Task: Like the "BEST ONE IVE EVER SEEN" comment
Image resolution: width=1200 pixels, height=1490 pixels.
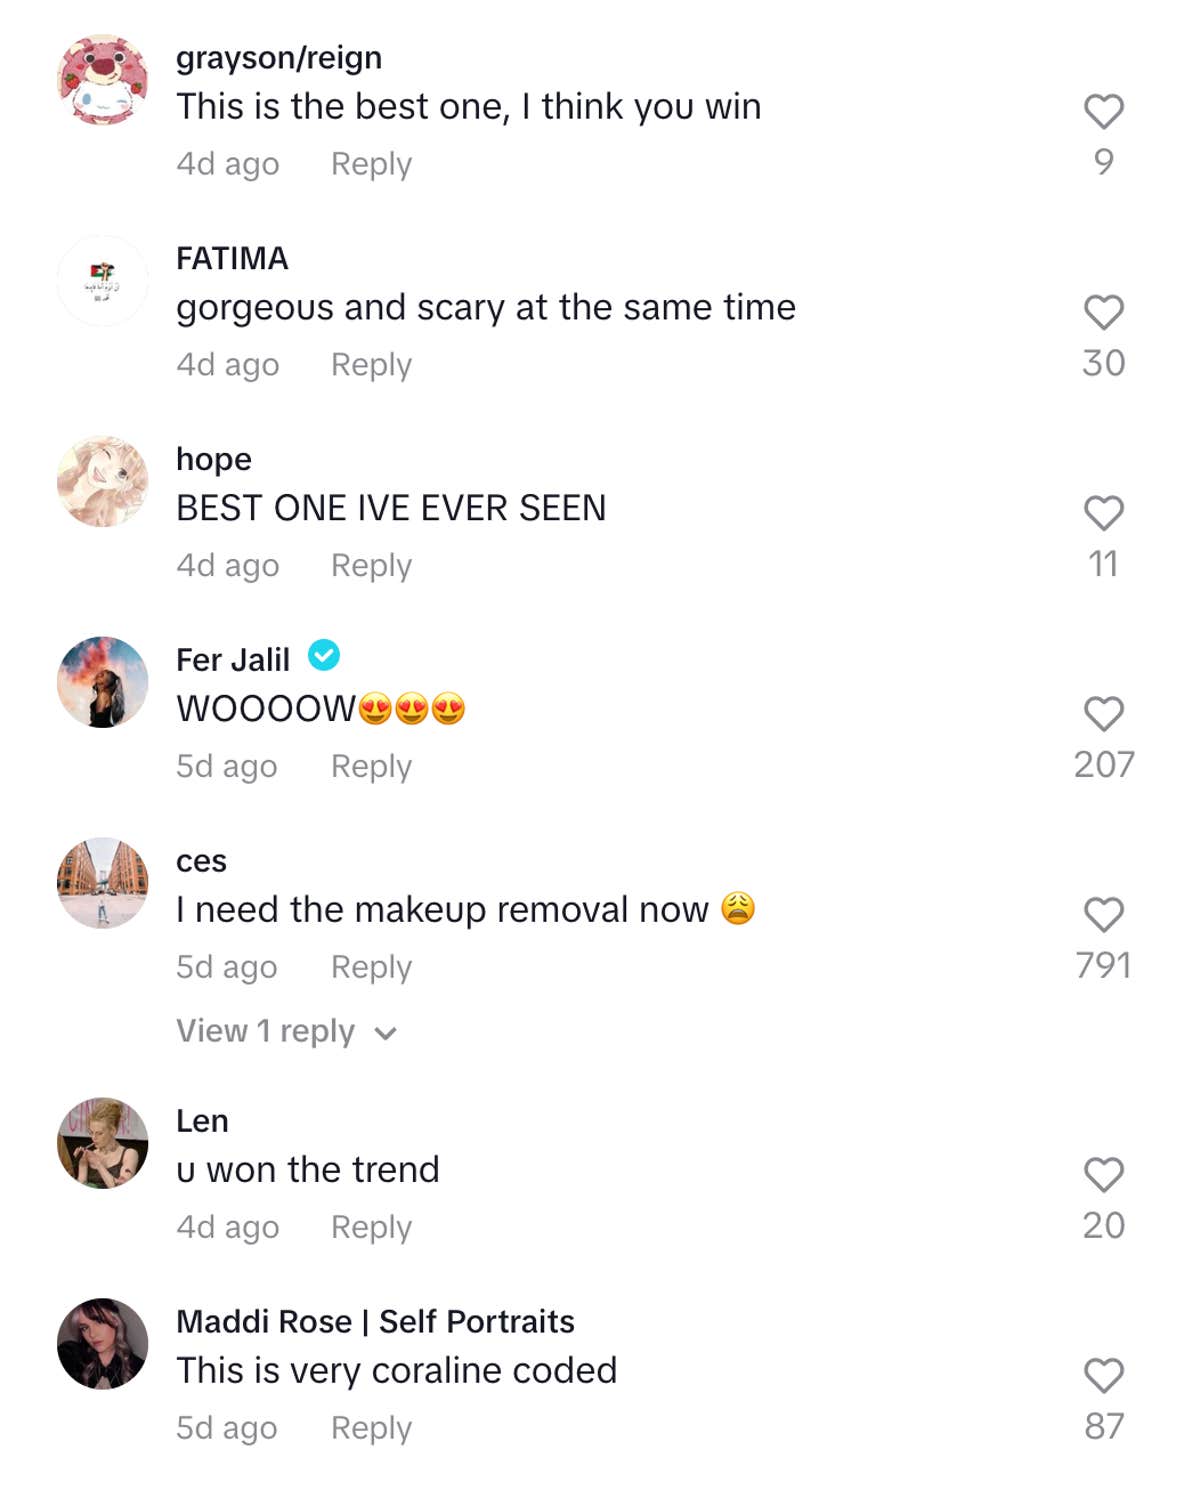Action: 1103,514
